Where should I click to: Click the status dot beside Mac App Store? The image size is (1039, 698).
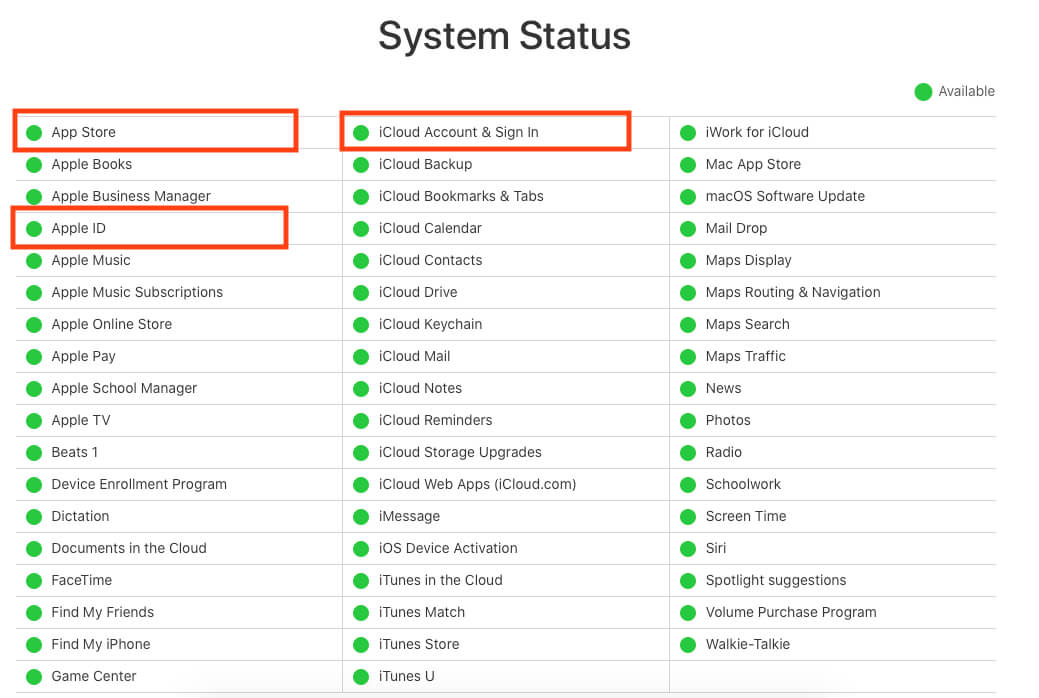click(x=688, y=164)
